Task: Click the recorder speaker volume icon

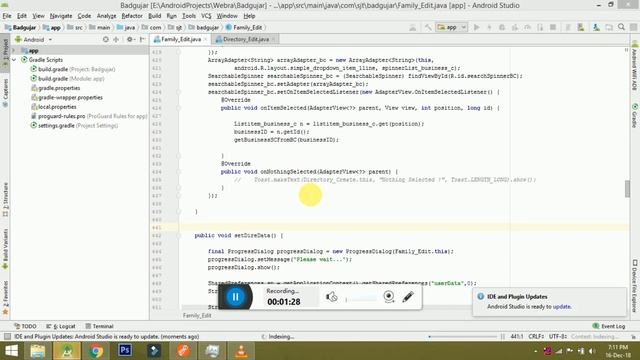Action: (x=331, y=297)
